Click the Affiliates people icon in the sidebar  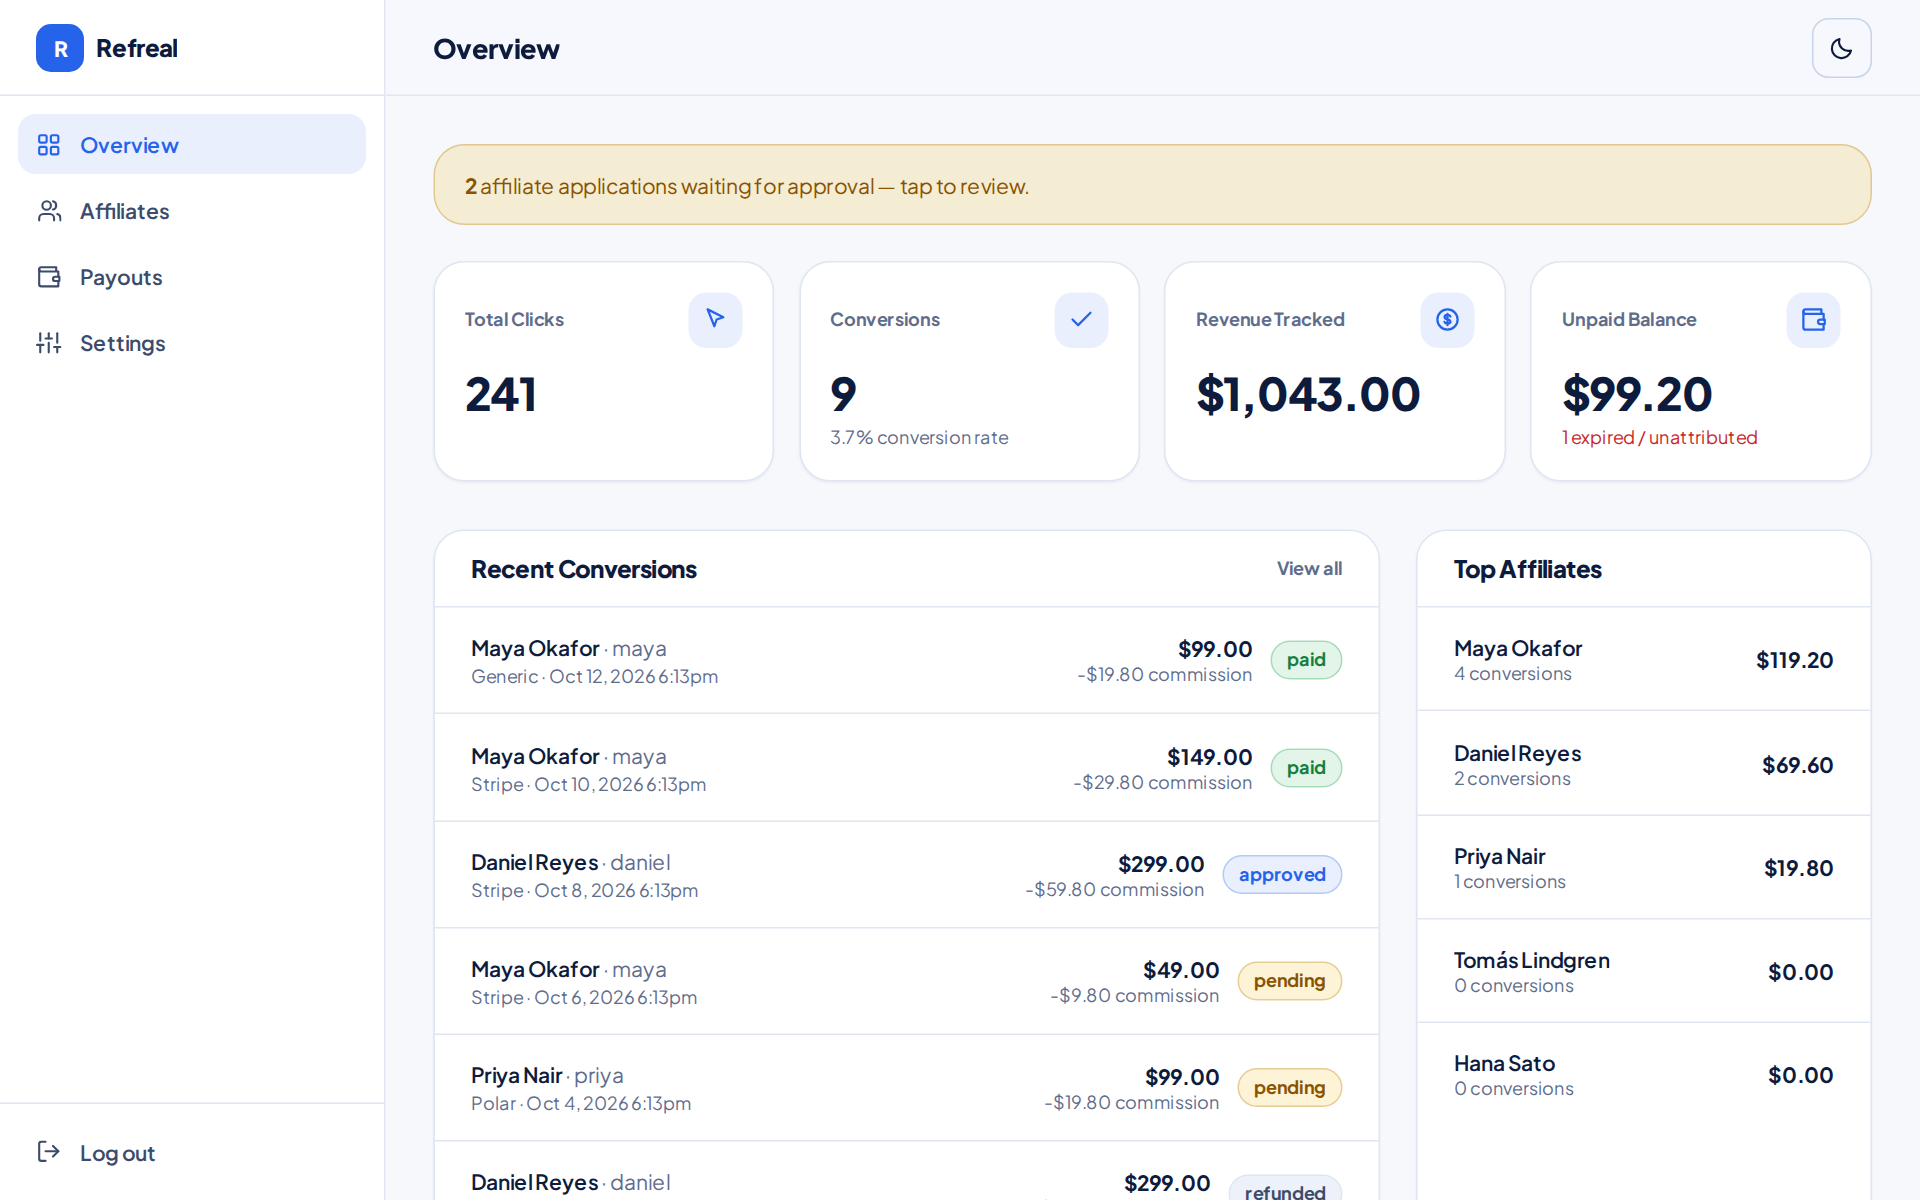click(x=49, y=211)
